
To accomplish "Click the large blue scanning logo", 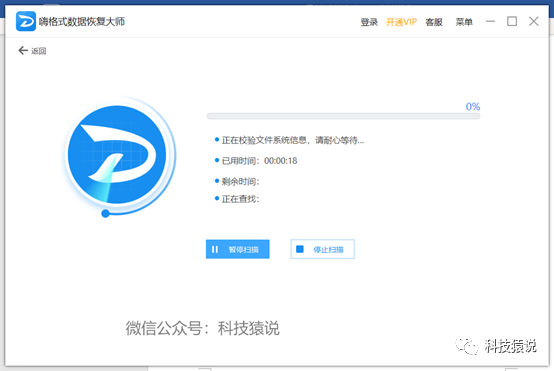I will click(x=117, y=155).
